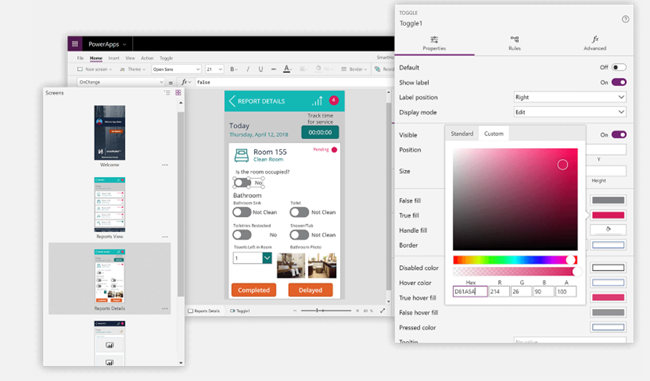
Task: Click the Strikethrough formatting icon
Action: [x=274, y=69]
